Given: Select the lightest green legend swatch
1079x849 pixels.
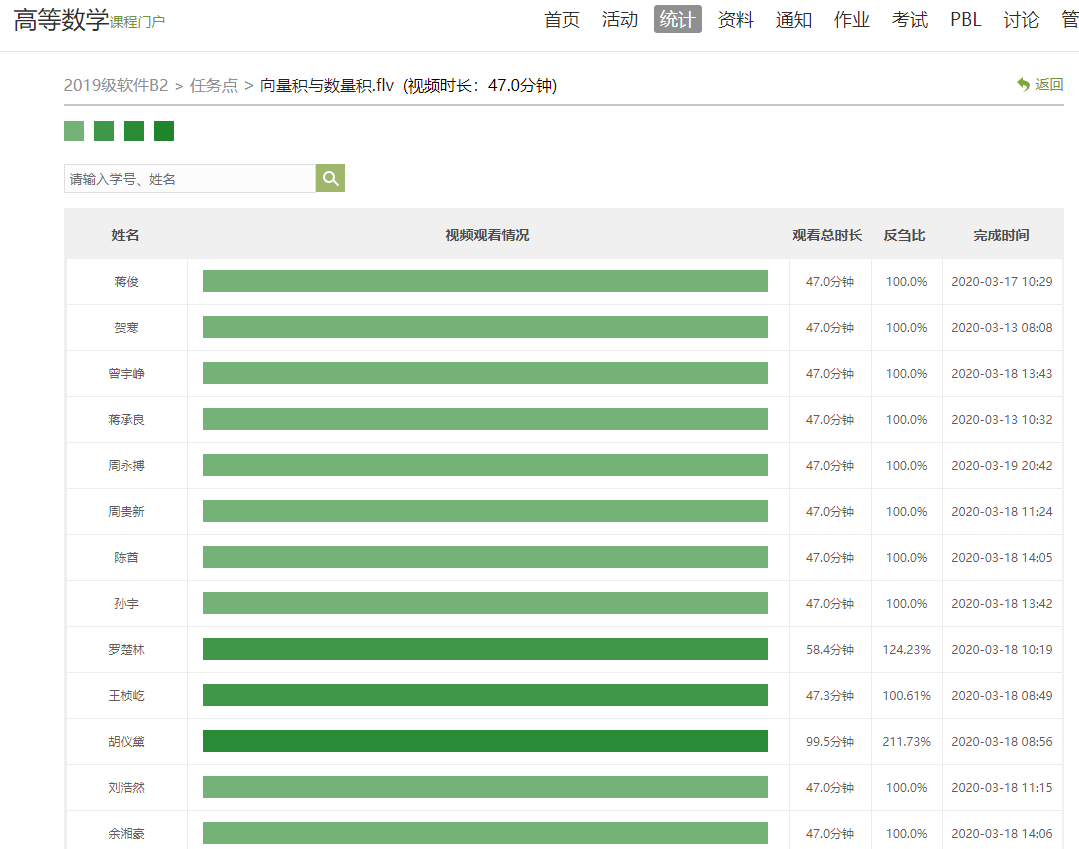Looking at the screenshot, I should [x=74, y=131].
